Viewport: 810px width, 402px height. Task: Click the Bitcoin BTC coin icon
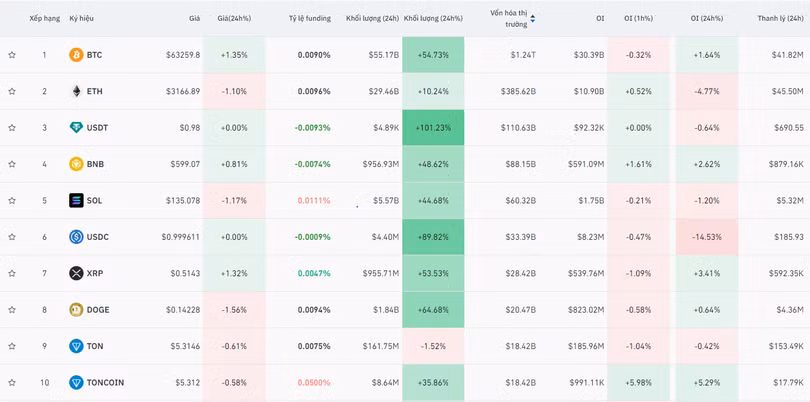[x=76, y=55]
